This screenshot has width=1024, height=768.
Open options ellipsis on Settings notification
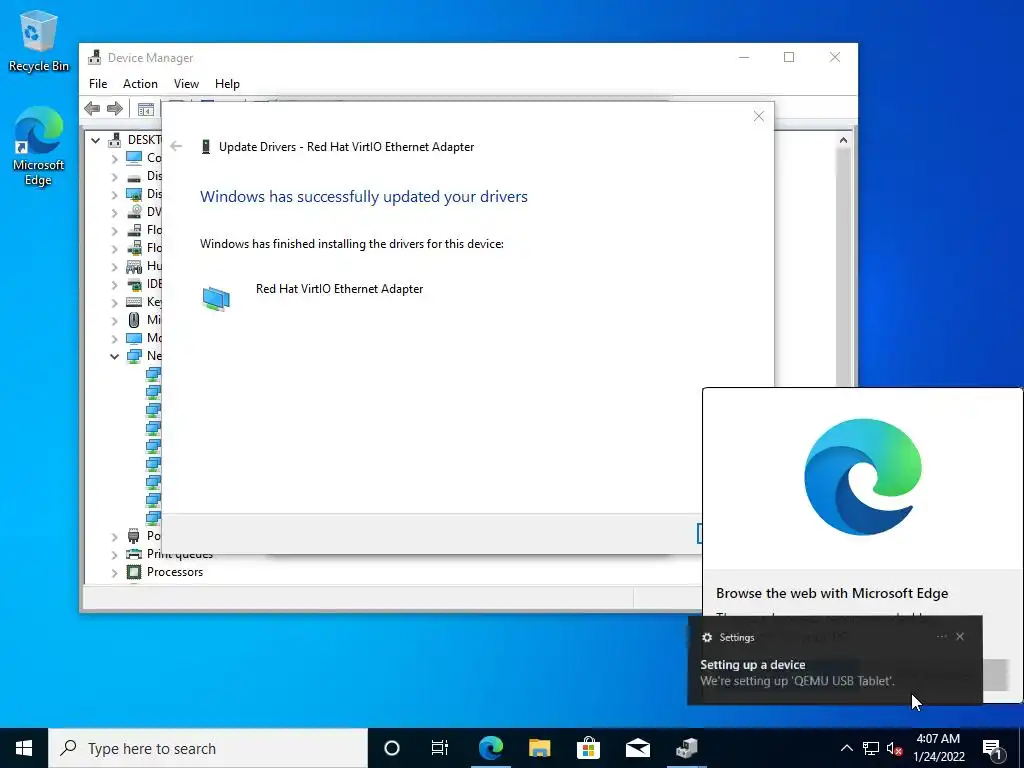point(941,637)
